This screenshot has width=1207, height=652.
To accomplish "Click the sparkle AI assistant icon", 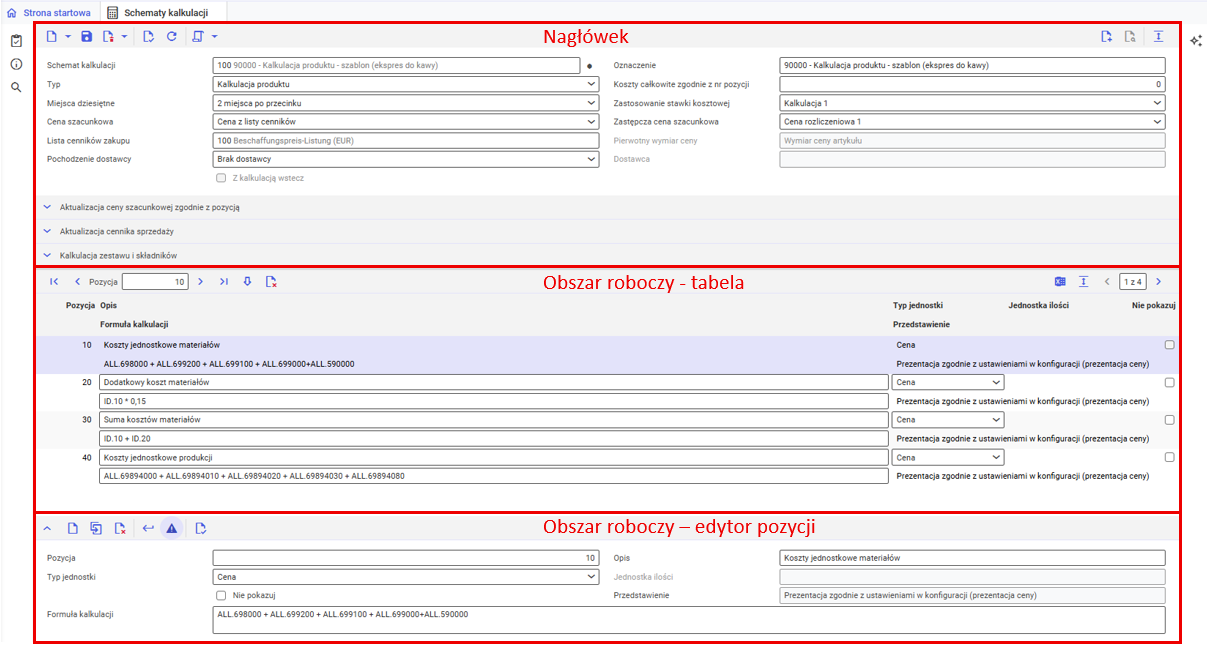I will (x=1195, y=40).
